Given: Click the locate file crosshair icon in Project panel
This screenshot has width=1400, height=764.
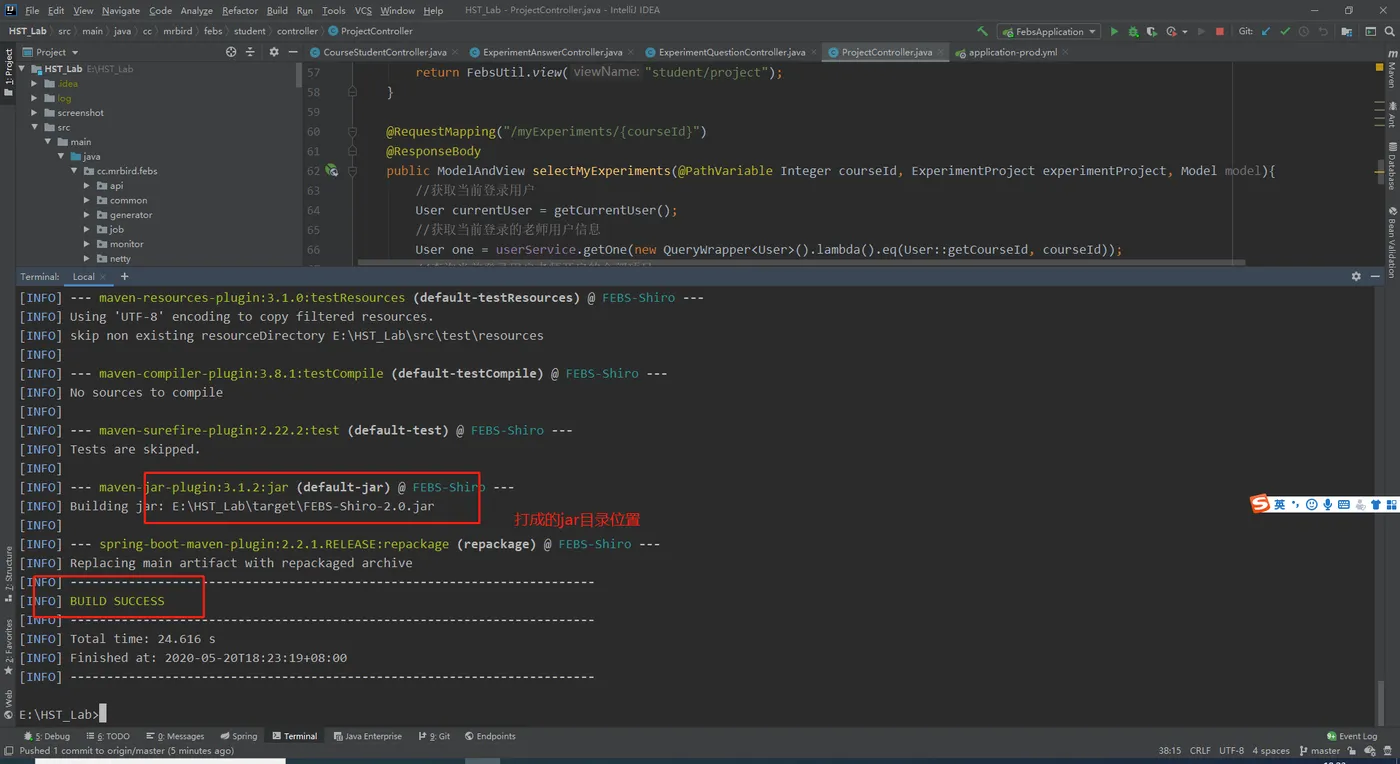Looking at the screenshot, I should pyautogui.click(x=231, y=52).
